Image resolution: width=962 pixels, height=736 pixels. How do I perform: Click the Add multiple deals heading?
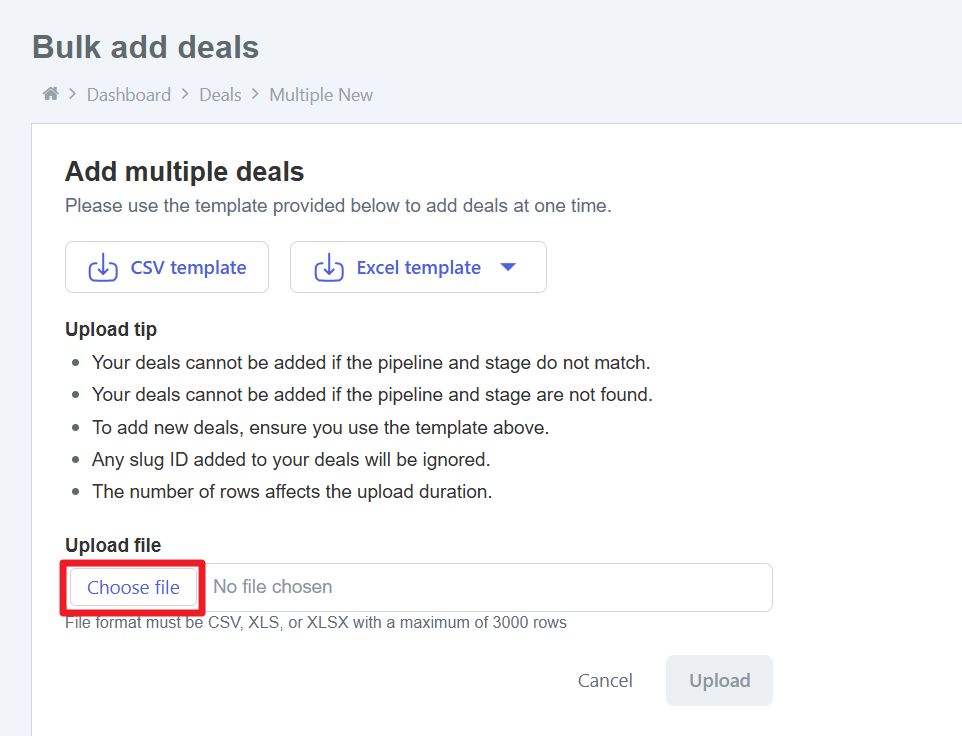pos(184,172)
